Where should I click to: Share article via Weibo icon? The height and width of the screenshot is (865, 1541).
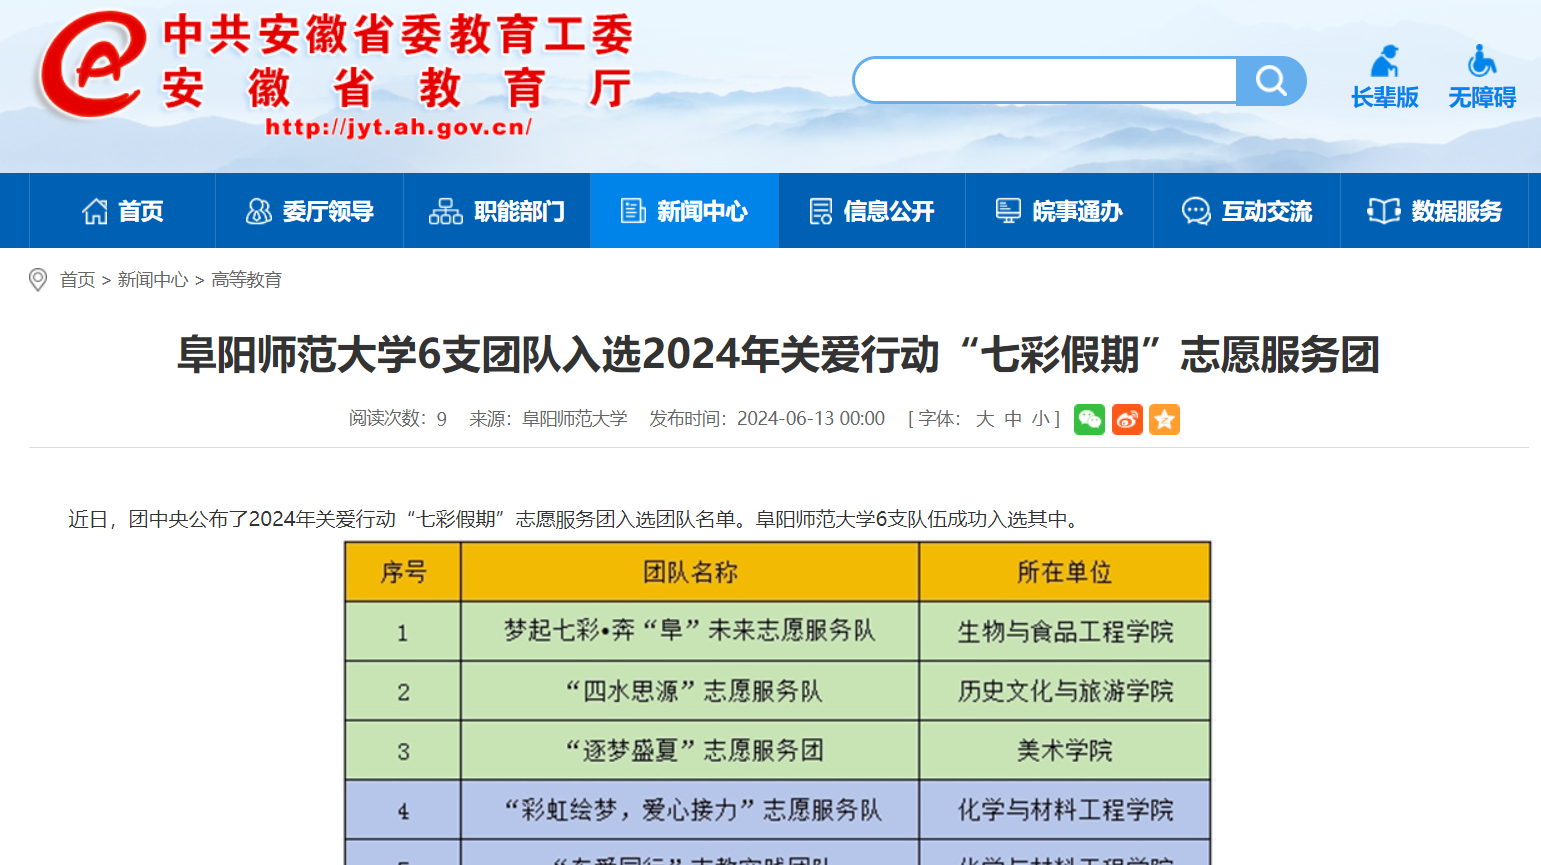click(x=1127, y=419)
